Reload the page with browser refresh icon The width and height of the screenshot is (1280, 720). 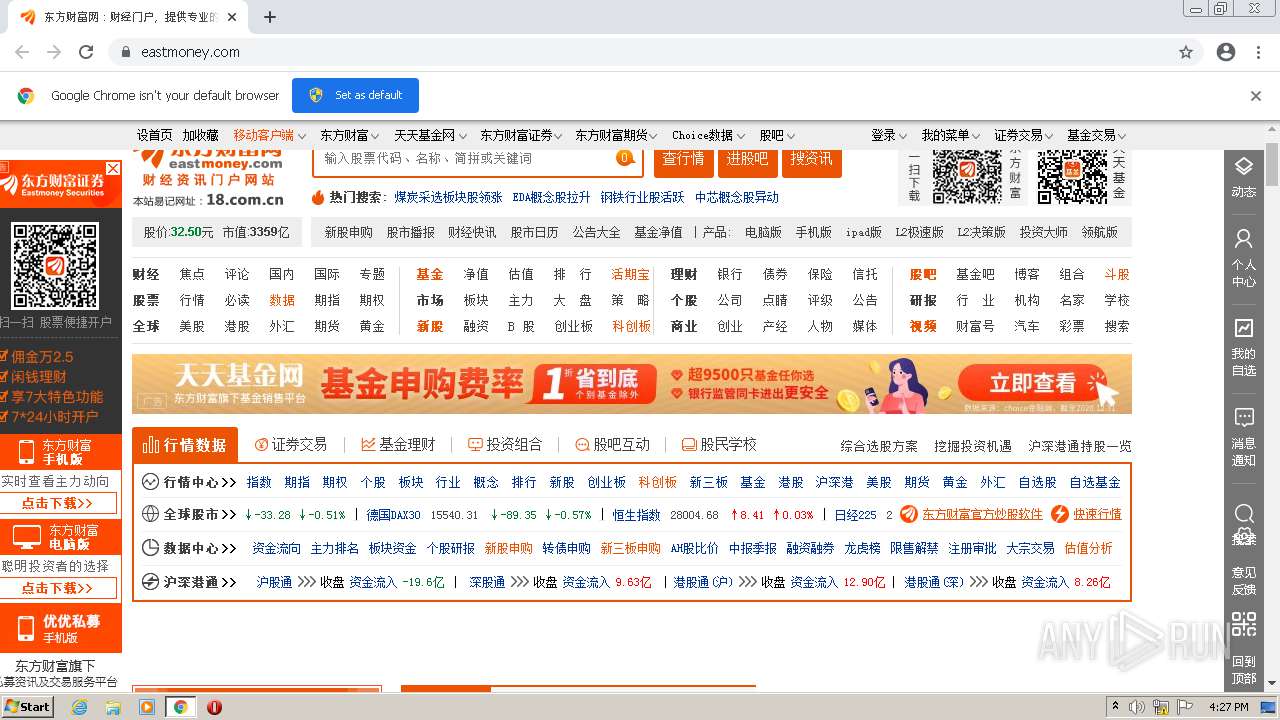coord(86,52)
